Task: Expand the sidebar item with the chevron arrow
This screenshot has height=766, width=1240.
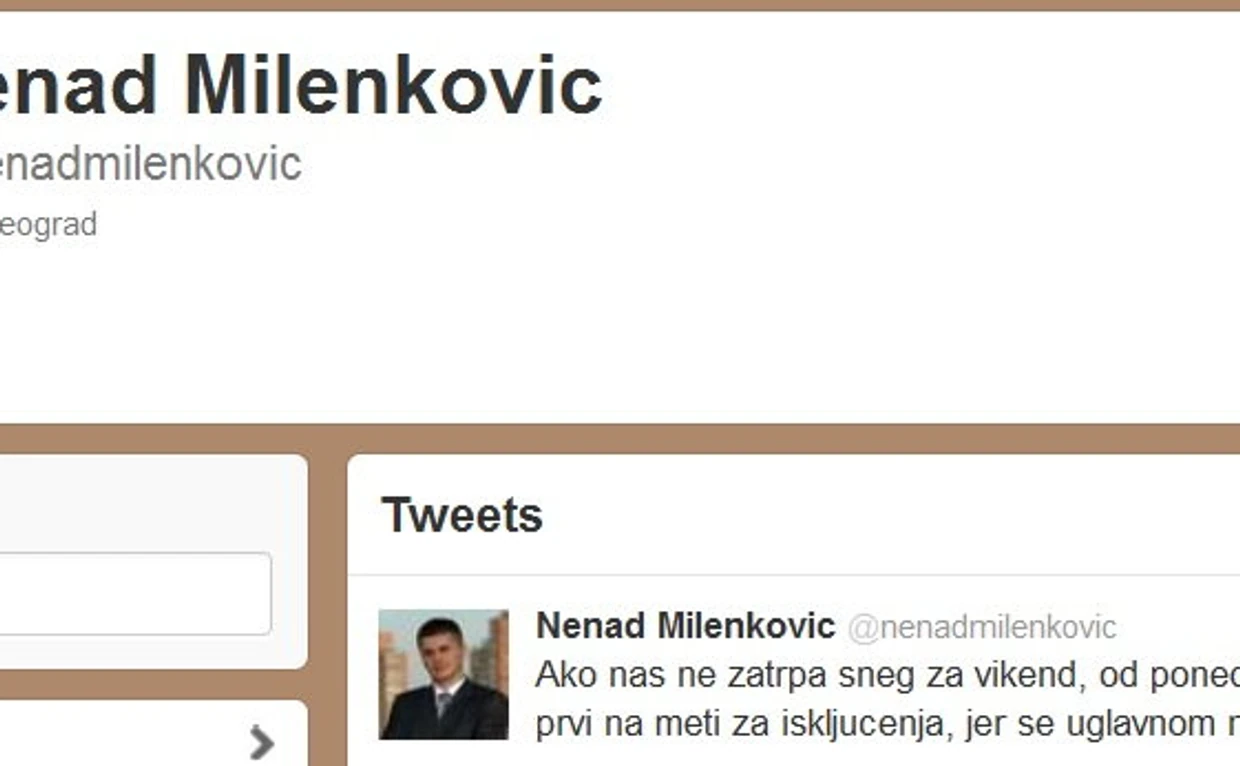Action: (x=261, y=742)
